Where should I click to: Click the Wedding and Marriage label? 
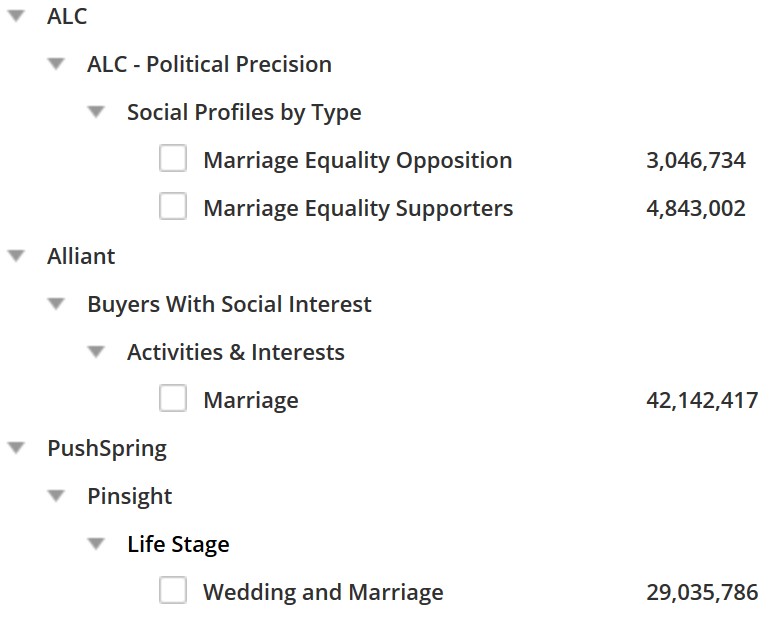[323, 592]
